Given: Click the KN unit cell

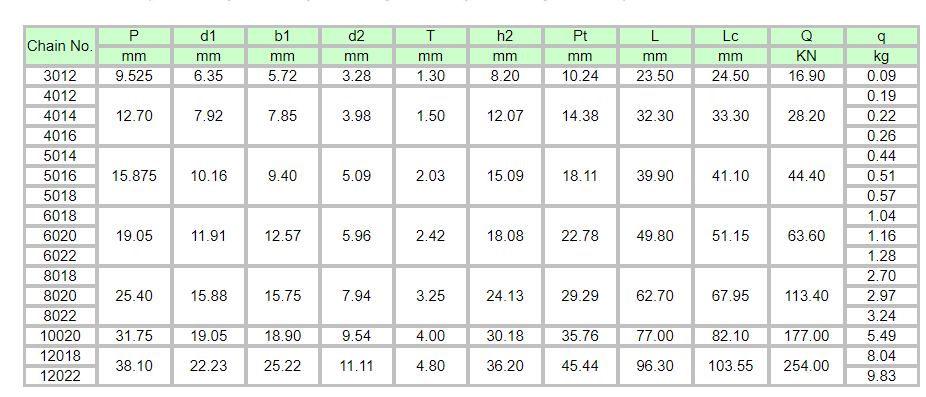Looking at the screenshot, I should point(806,57).
